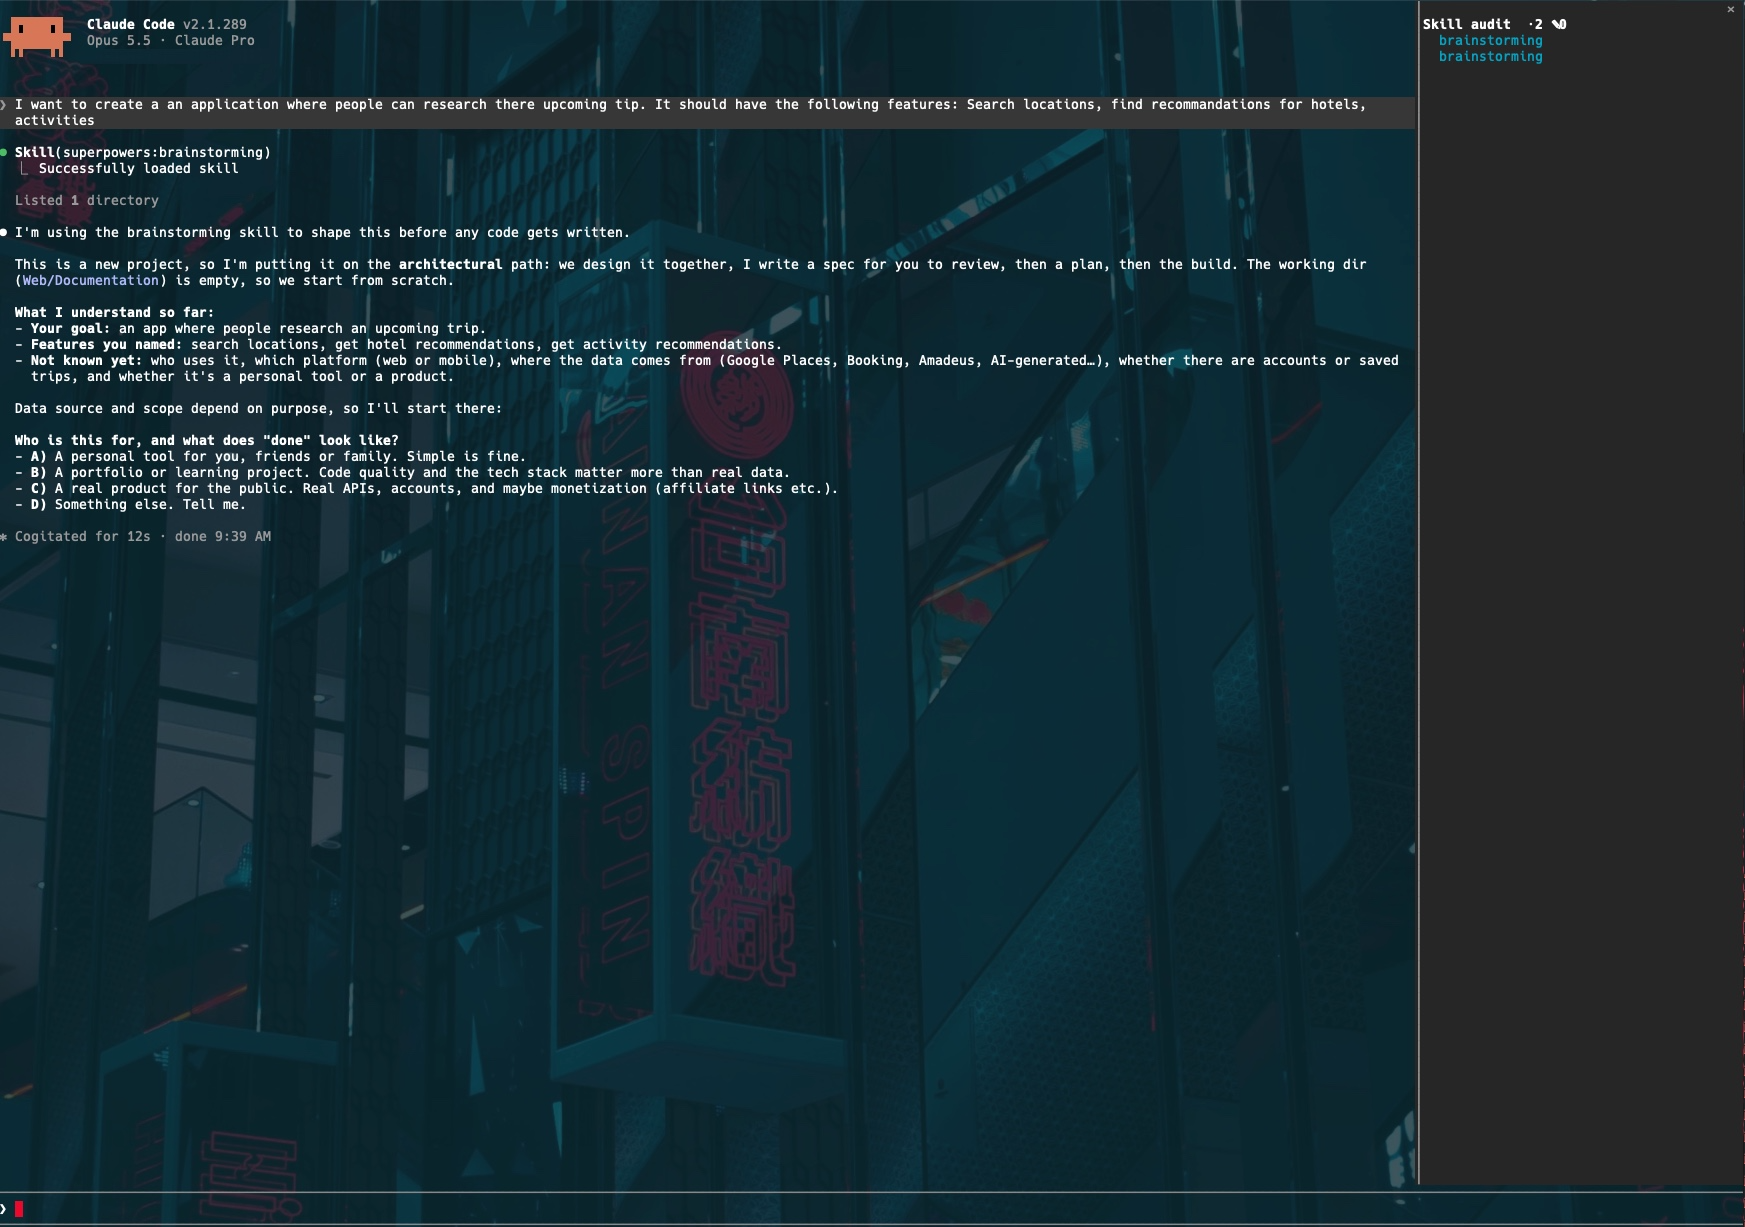The width and height of the screenshot is (1745, 1227).
Task: Click the Who is this for question heading
Action: [207, 440]
